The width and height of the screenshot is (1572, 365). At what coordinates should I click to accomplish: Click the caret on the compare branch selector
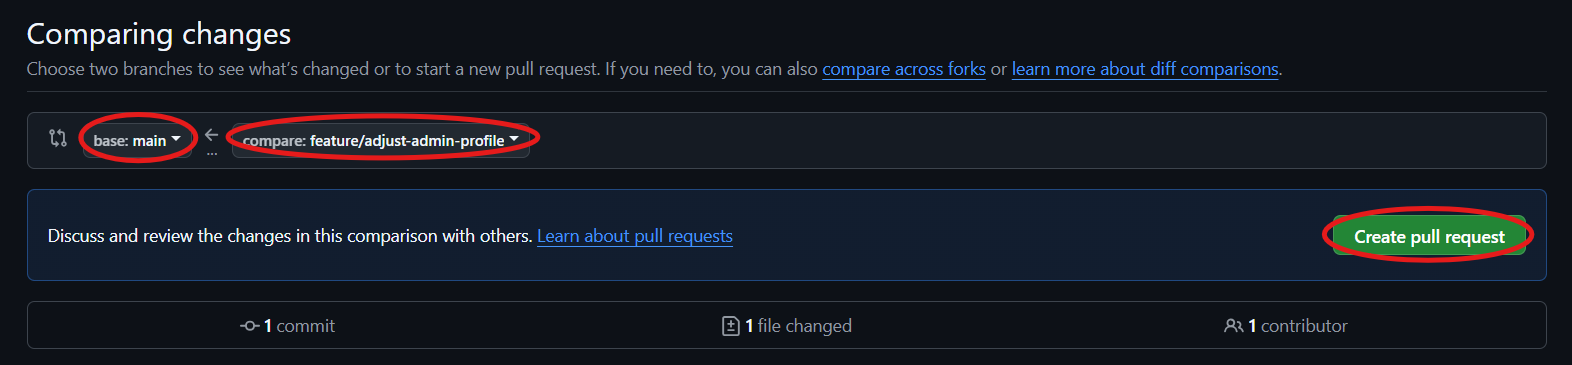tap(514, 139)
